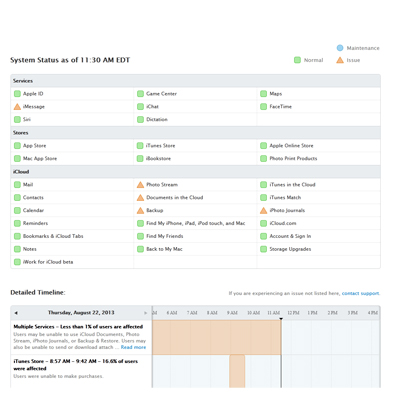Click the Bookmarks & iCloud Tabs label
Viewport: 400px width, 400px height.
click(53, 236)
